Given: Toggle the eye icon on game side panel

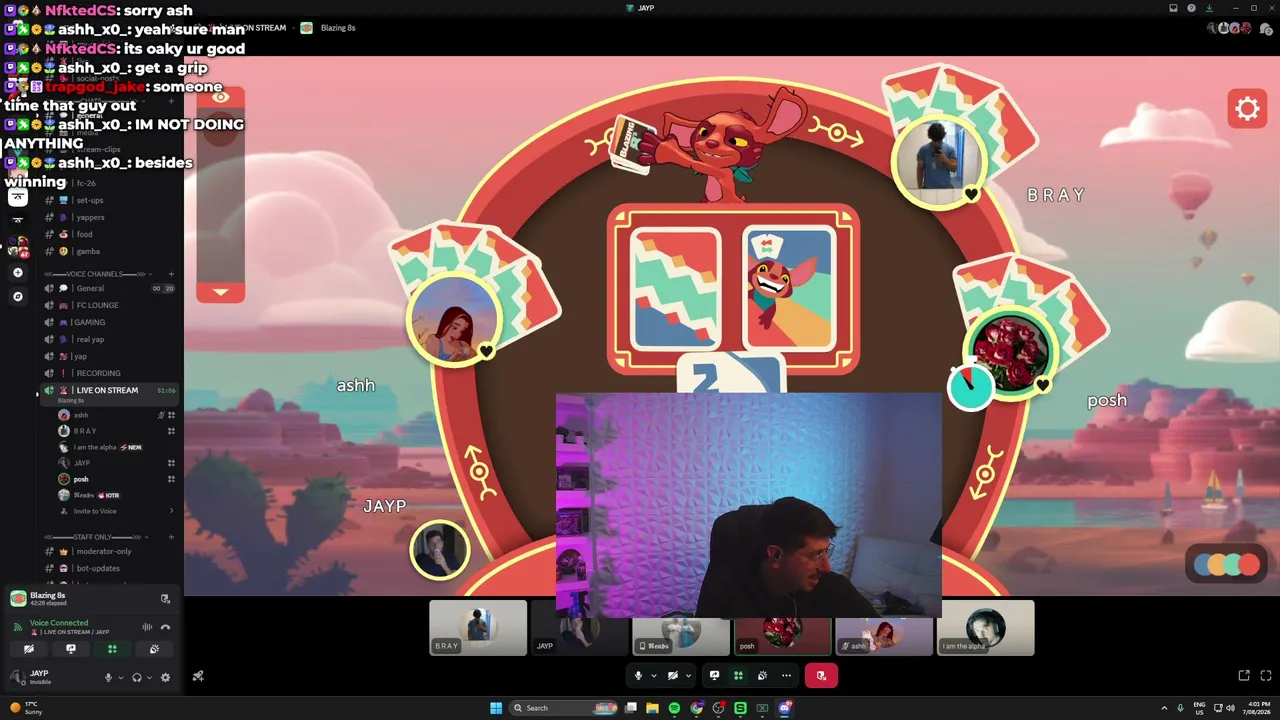Looking at the screenshot, I should point(220,97).
